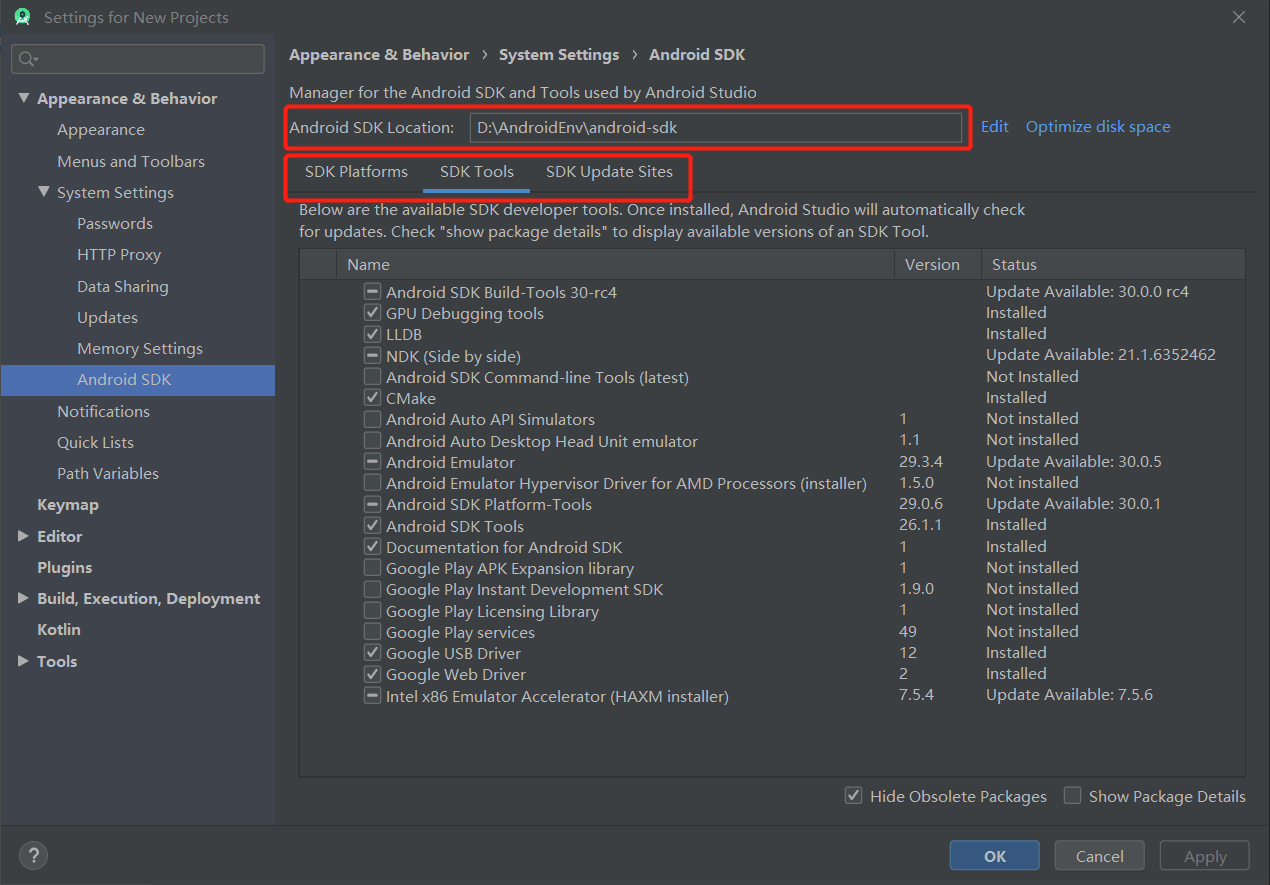Click the help question mark button

point(33,855)
